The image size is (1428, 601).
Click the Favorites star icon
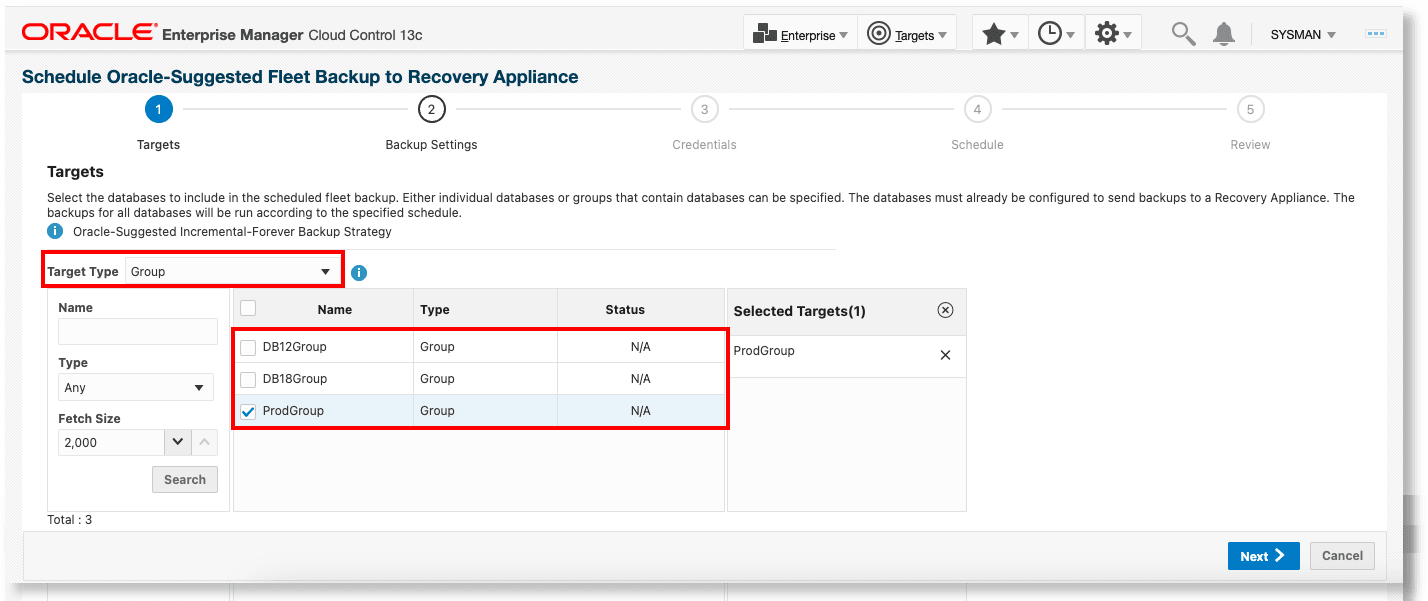coord(996,32)
